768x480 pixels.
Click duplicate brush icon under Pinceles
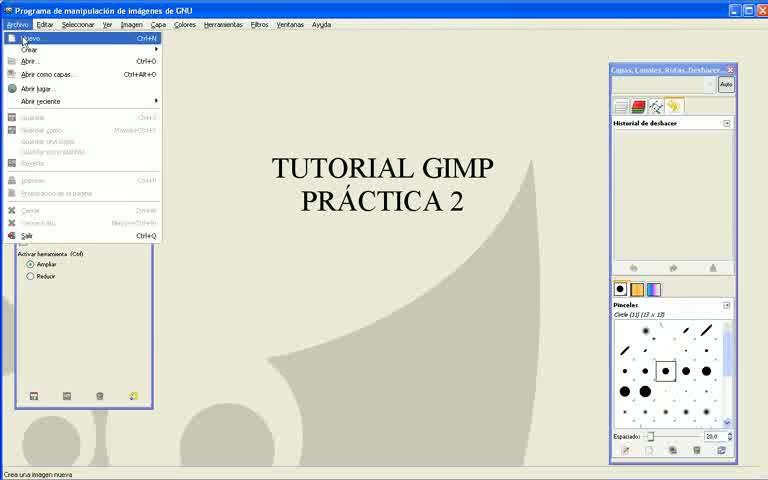click(673, 451)
